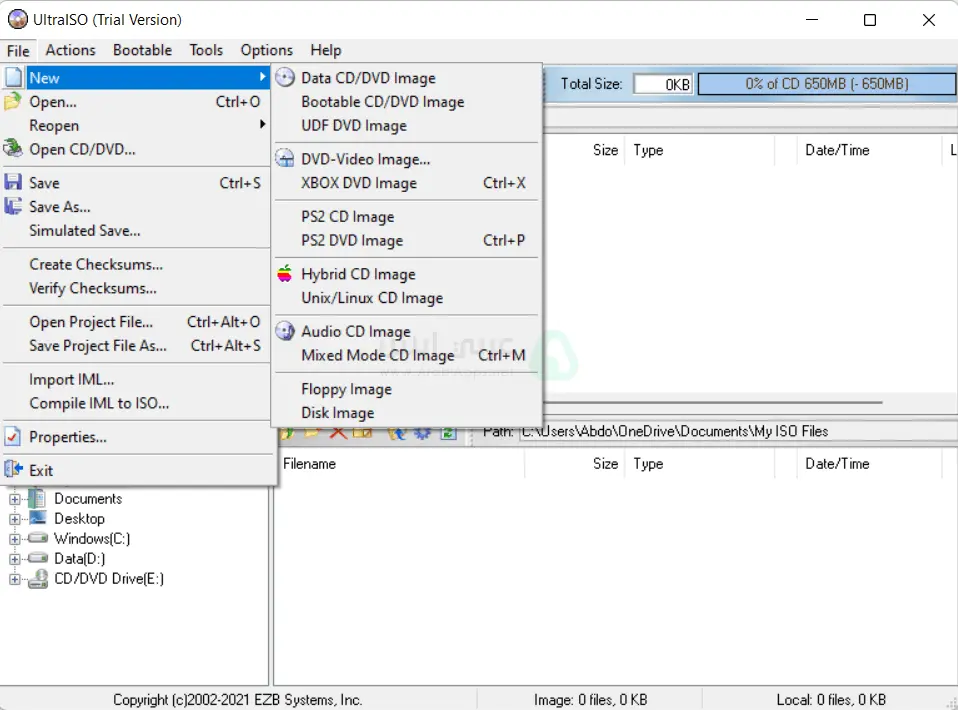Image resolution: width=958 pixels, height=710 pixels.
Task: Select the CD/DVD Drive(E:) tree item
Action: pyautogui.click(x=109, y=578)
